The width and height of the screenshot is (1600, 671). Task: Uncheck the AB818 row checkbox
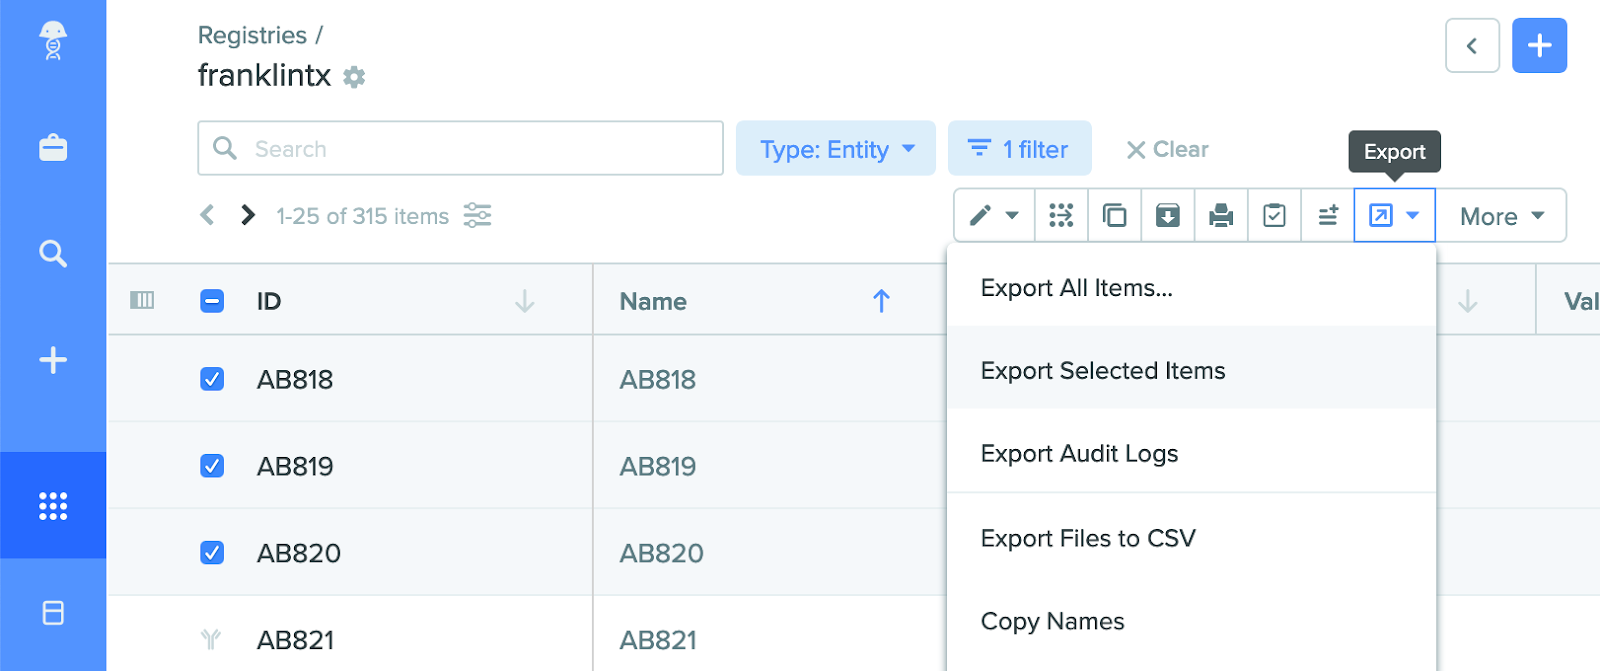212,379
